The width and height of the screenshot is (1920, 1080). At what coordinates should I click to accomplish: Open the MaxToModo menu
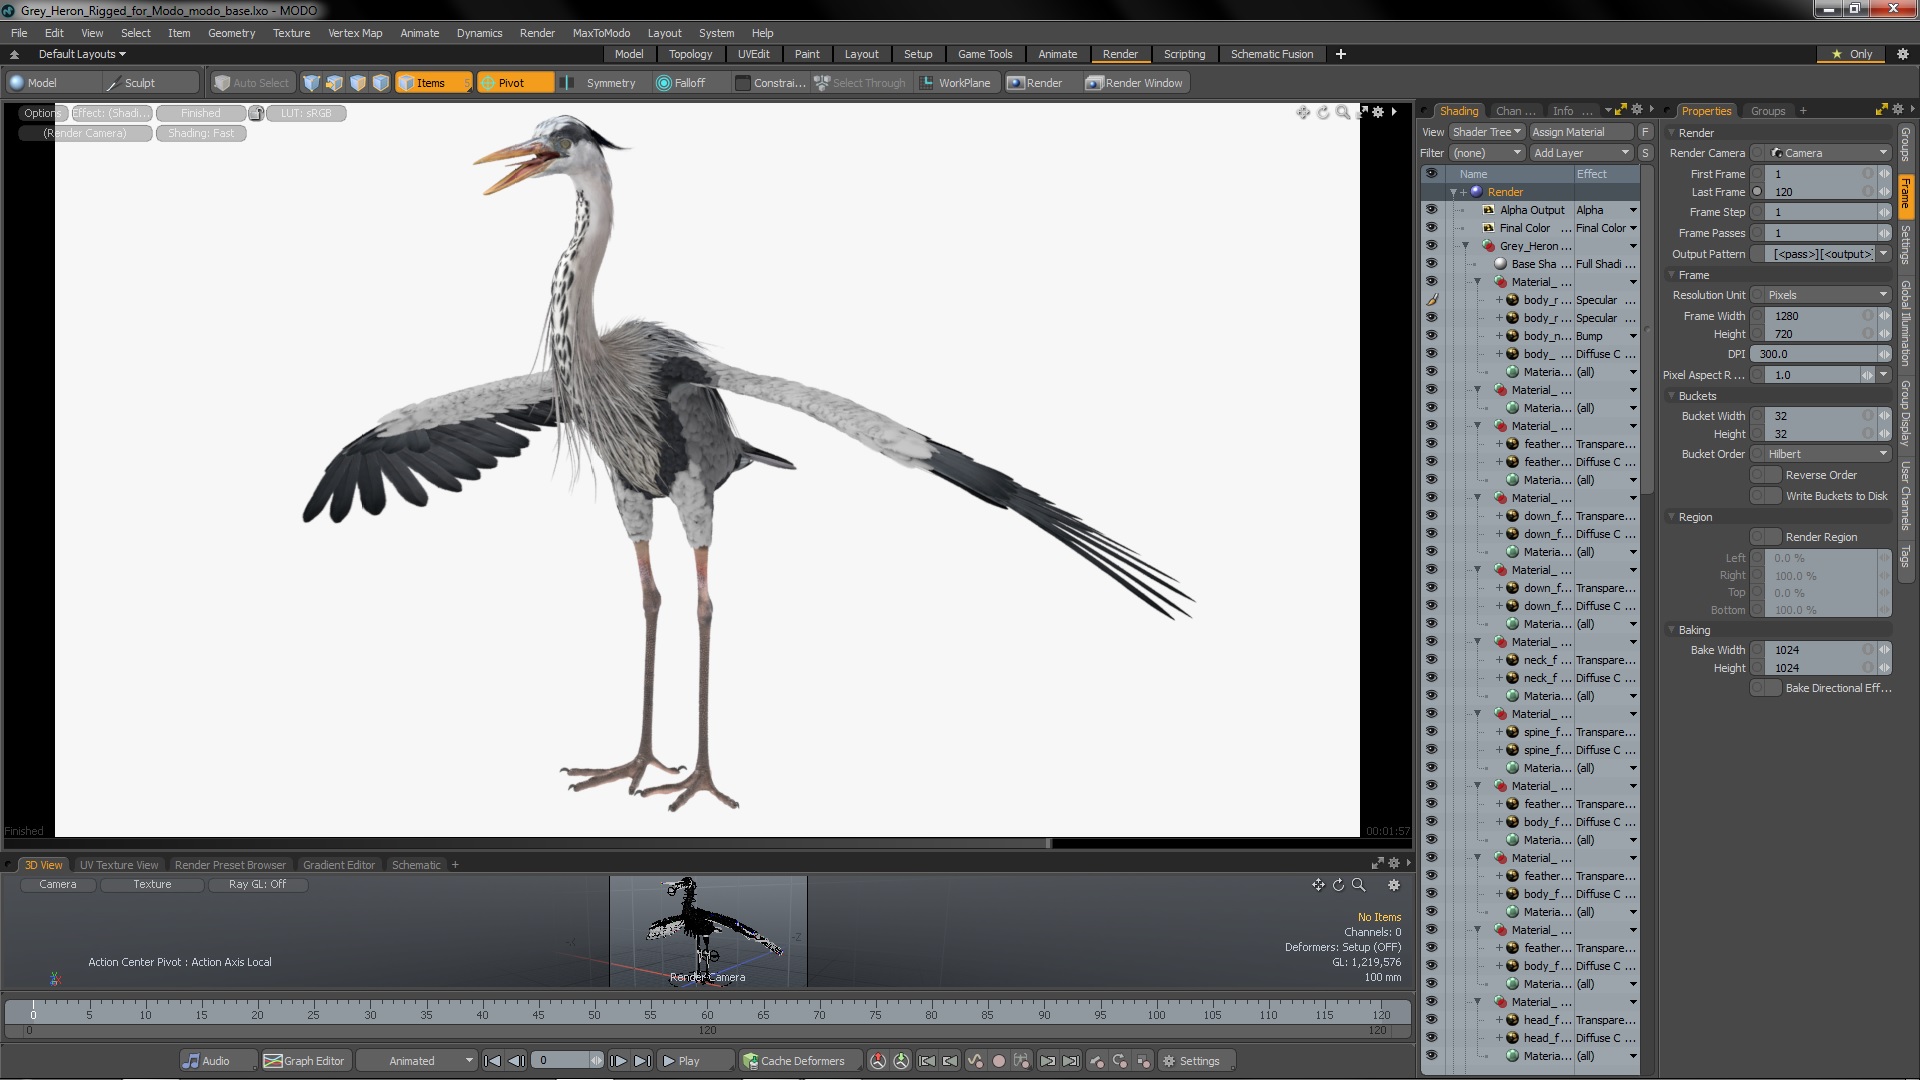pyautogui.click(x=601, y=33)
